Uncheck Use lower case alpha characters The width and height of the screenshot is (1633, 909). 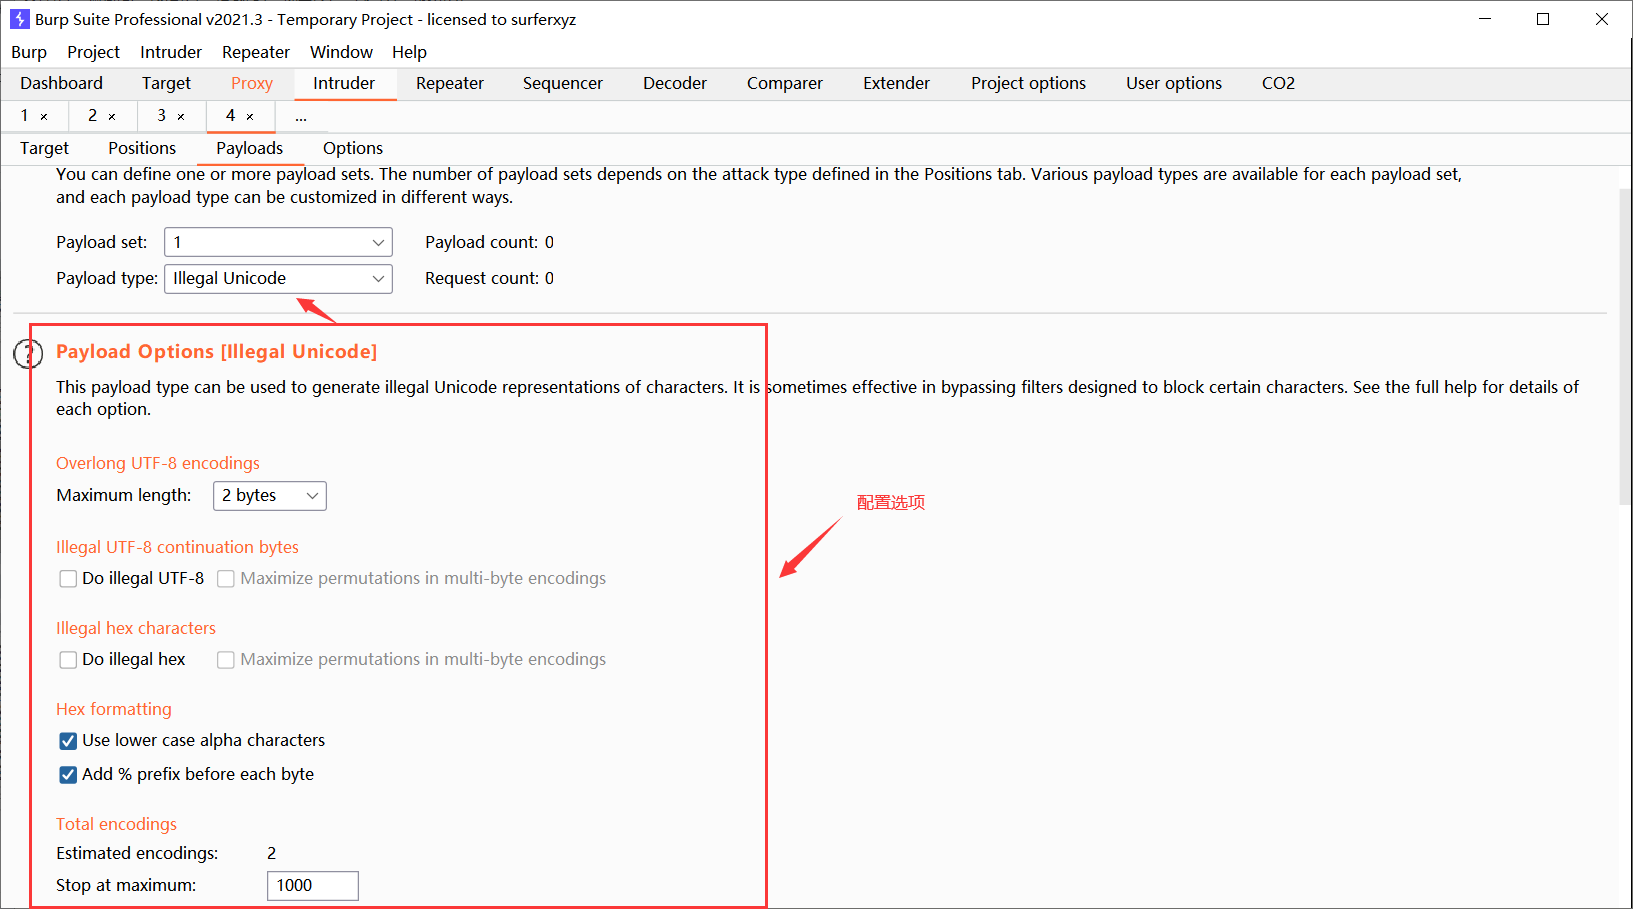(x=68, y=741)
